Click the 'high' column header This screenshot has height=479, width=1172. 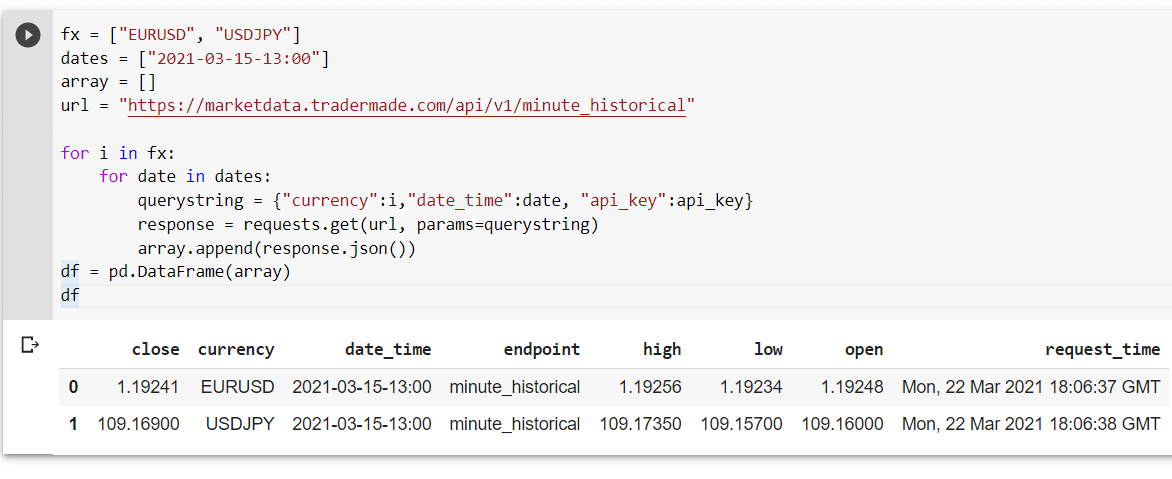[x=662, y=349]
